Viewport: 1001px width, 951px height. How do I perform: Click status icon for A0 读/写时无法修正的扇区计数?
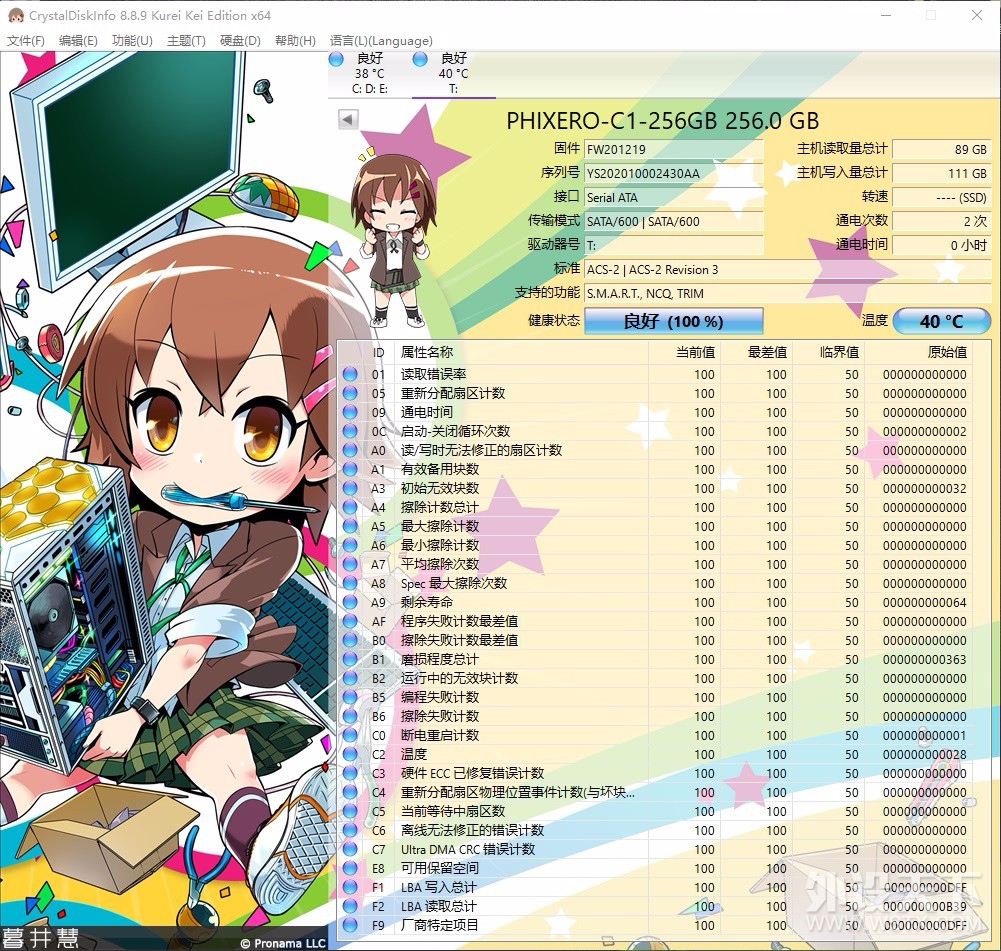click(x=350, y=451)
